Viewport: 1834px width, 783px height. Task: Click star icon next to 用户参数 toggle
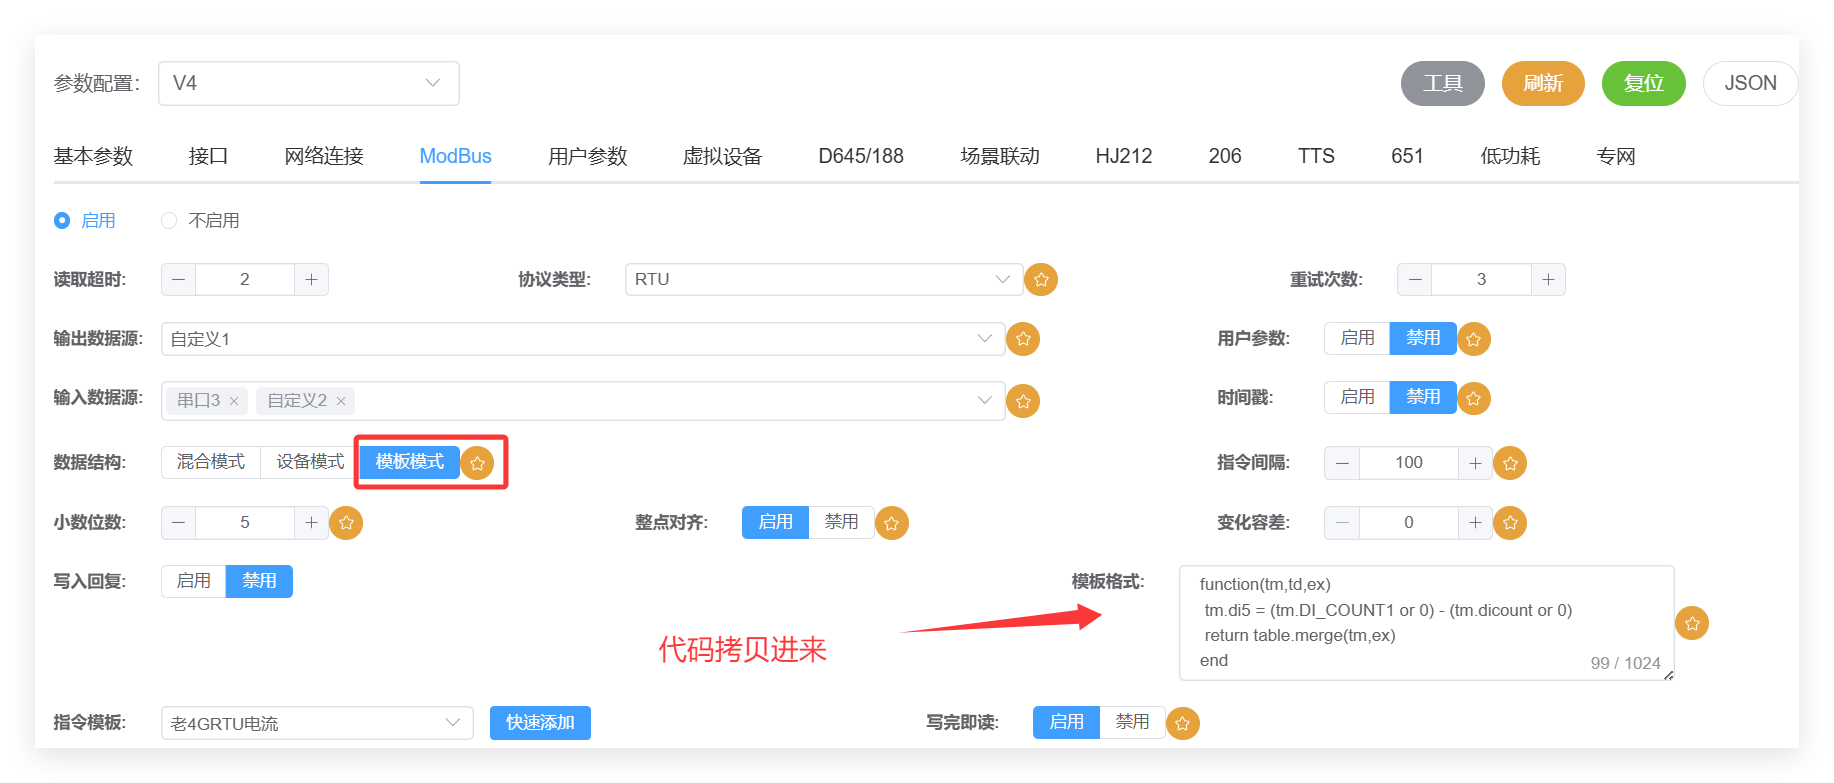(x=1473, y=339)
